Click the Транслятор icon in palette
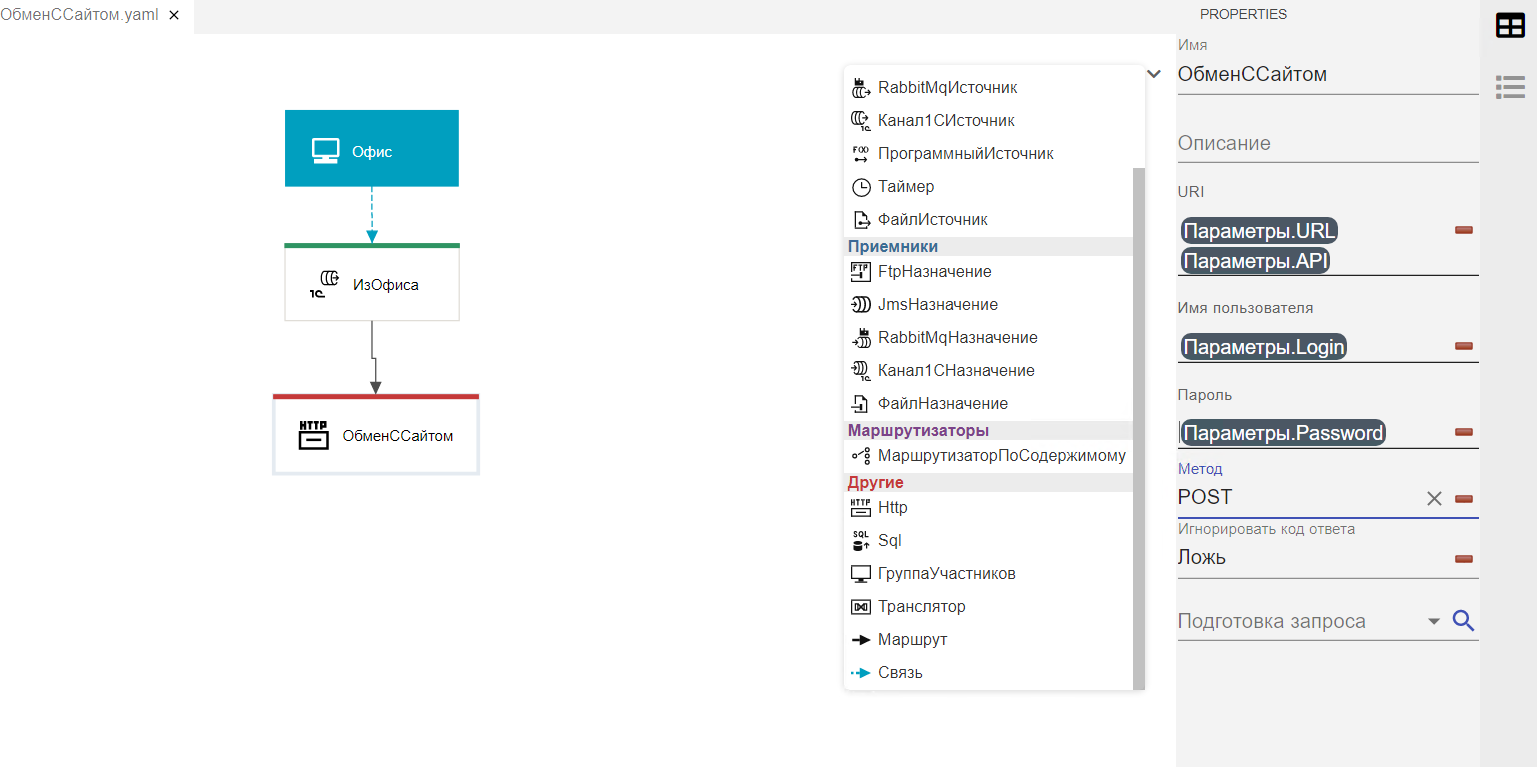 [x=860, y=607]
